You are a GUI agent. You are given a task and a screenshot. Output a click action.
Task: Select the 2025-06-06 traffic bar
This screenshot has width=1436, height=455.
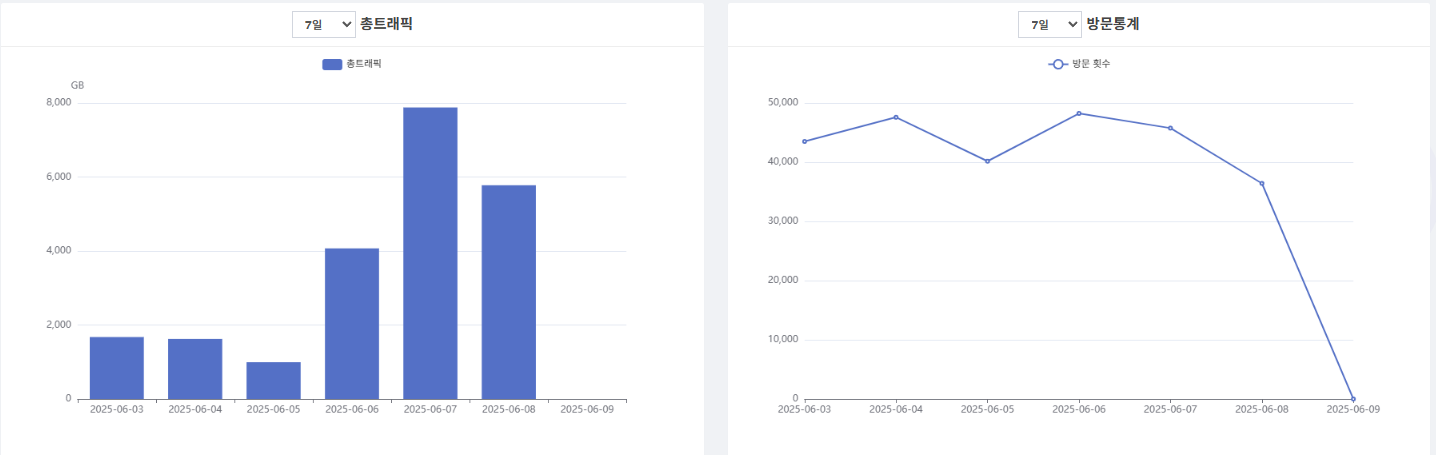click(352, 323)
